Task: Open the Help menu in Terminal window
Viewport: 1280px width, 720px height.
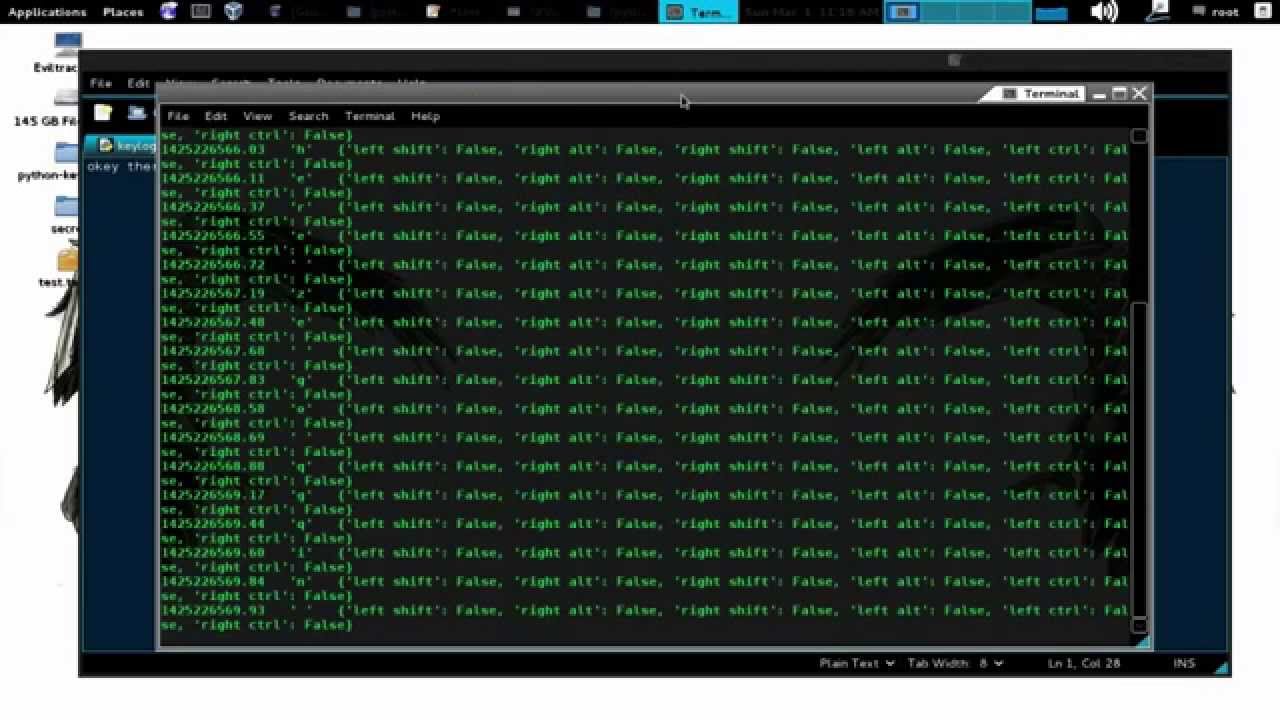Action: [x=425, y=116]
